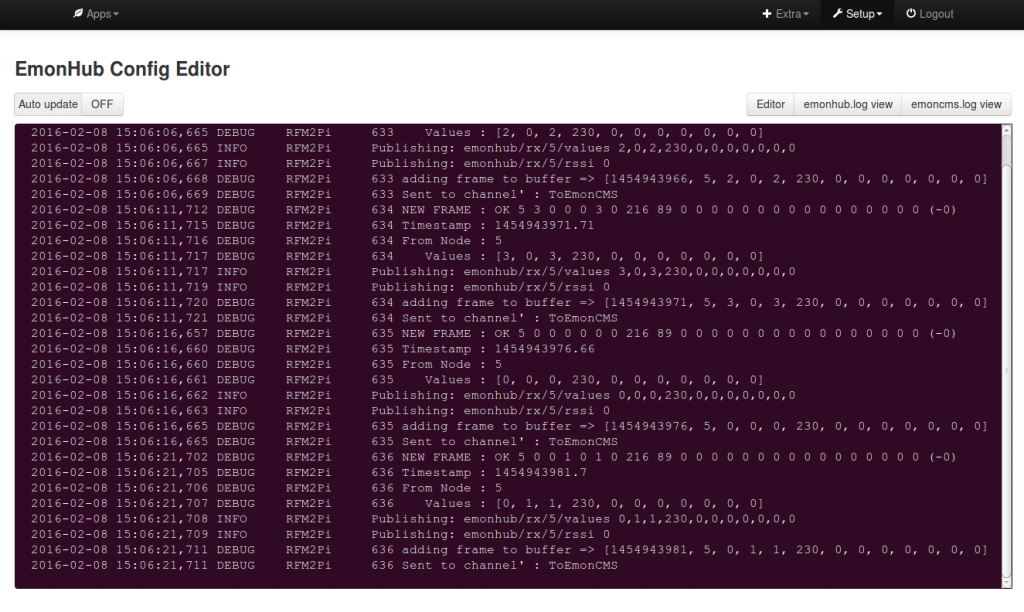
Task: Click the wrench icon beside Setup
Action: [x=837, y=13]
